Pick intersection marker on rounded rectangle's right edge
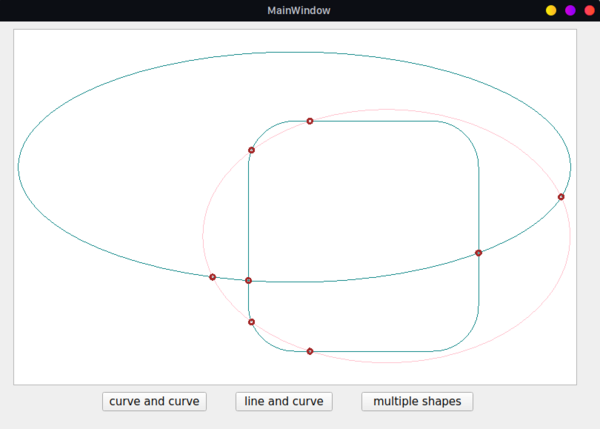The width and height of the screenshot is (600, 429). point(478,253)
